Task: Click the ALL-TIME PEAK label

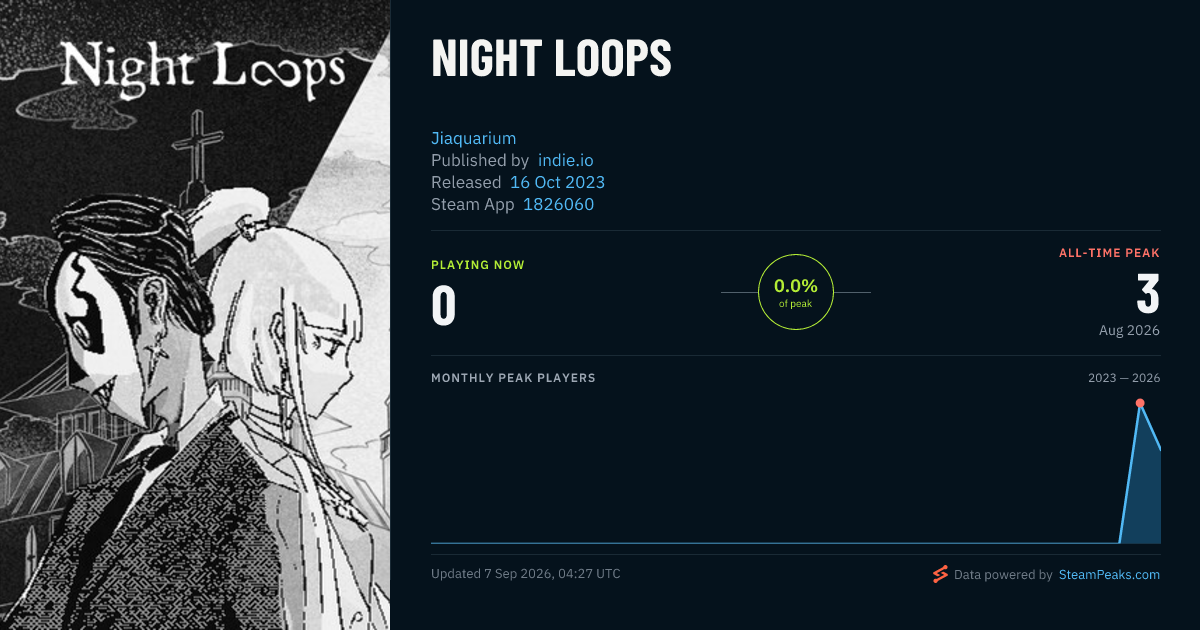Action: [x=1109, y=253]
